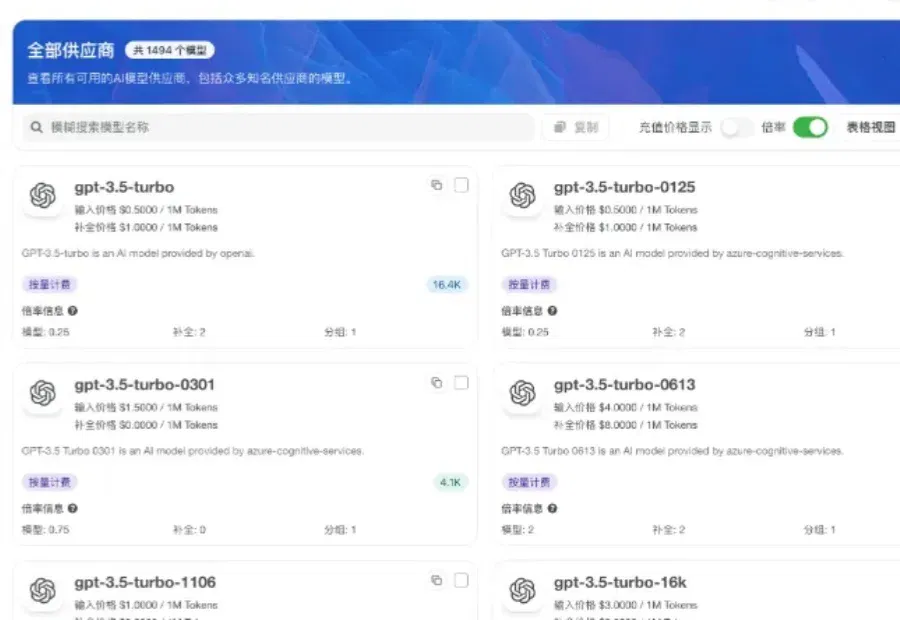Screen dimensions: 900x620
Task: Click the description mentioning openai provider
Action: point(138,253)
